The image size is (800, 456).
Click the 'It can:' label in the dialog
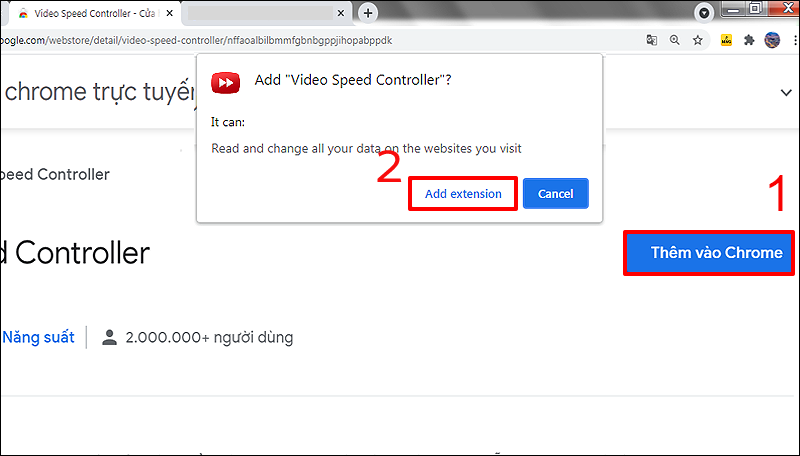tap(228, 122)
